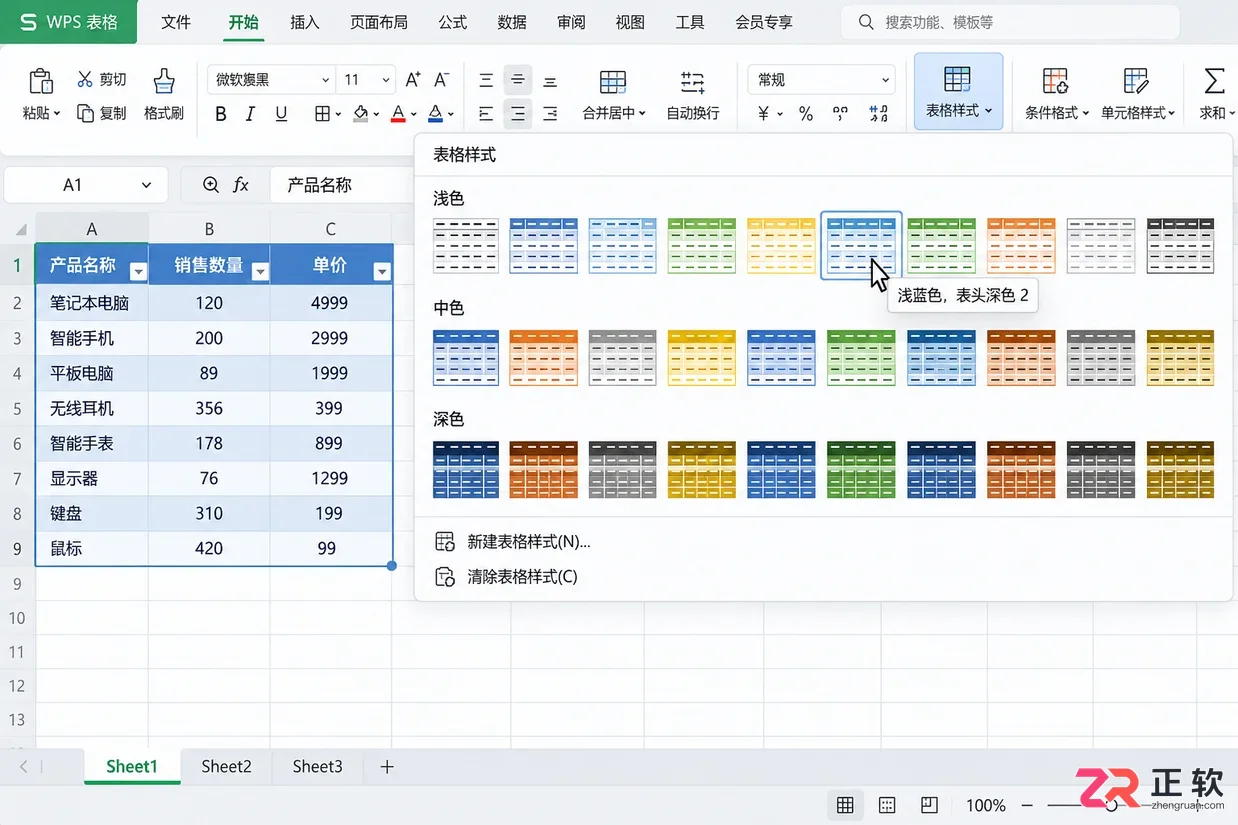The image size is (1238, 825).
Task: Click the search box 搜索功能、模板等
Action: 1010,22
